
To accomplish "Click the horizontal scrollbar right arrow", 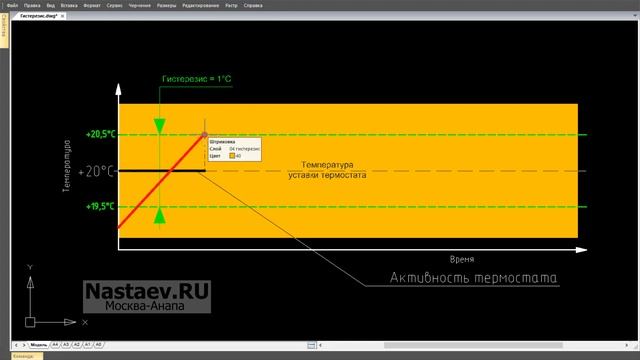I will (x=627, y=345).
